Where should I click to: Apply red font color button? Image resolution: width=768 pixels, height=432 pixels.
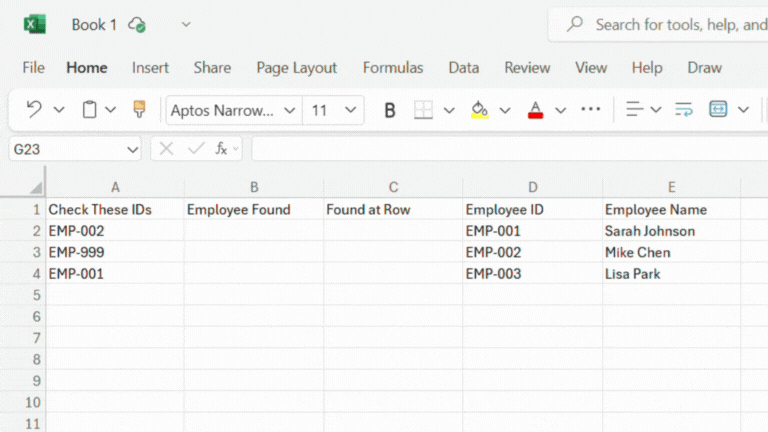pos(535,110)
